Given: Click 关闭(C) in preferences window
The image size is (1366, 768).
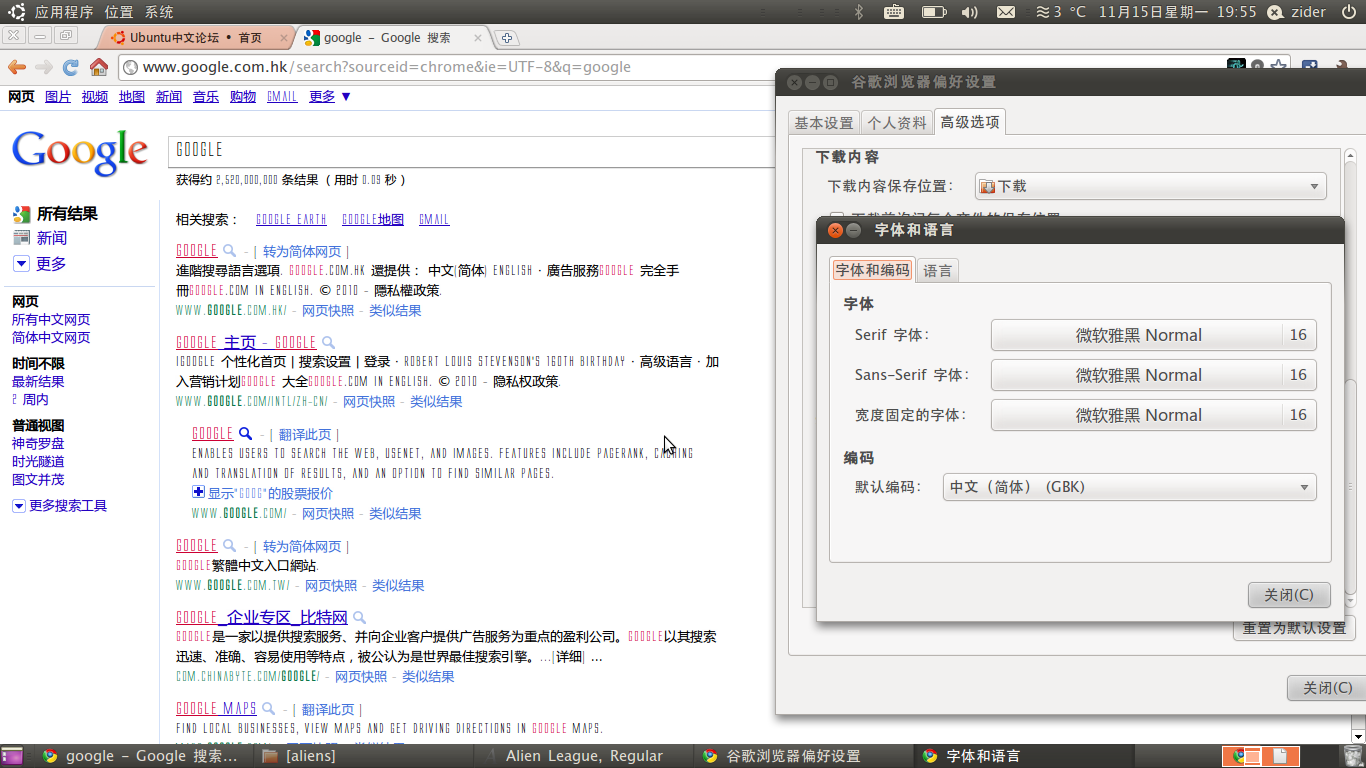Looking at the screenshot, I should [1327, 688].
